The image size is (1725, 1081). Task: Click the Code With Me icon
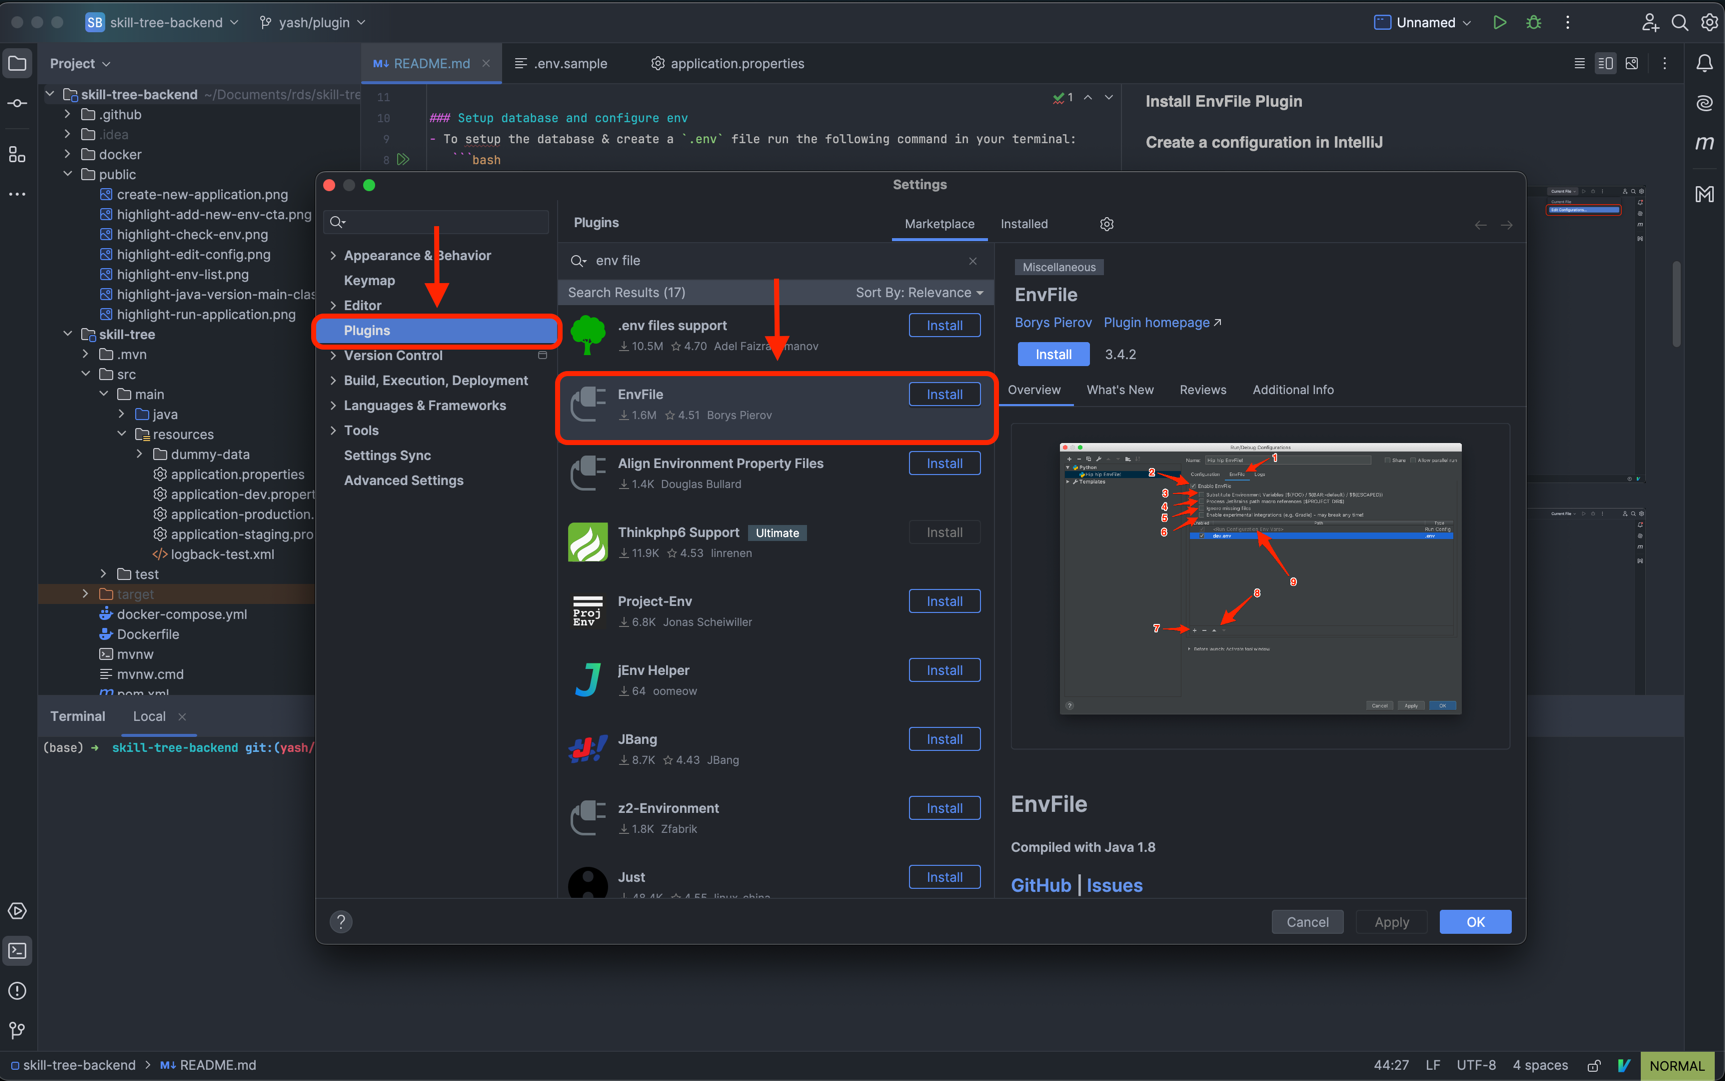click(x=1650, y=22)
